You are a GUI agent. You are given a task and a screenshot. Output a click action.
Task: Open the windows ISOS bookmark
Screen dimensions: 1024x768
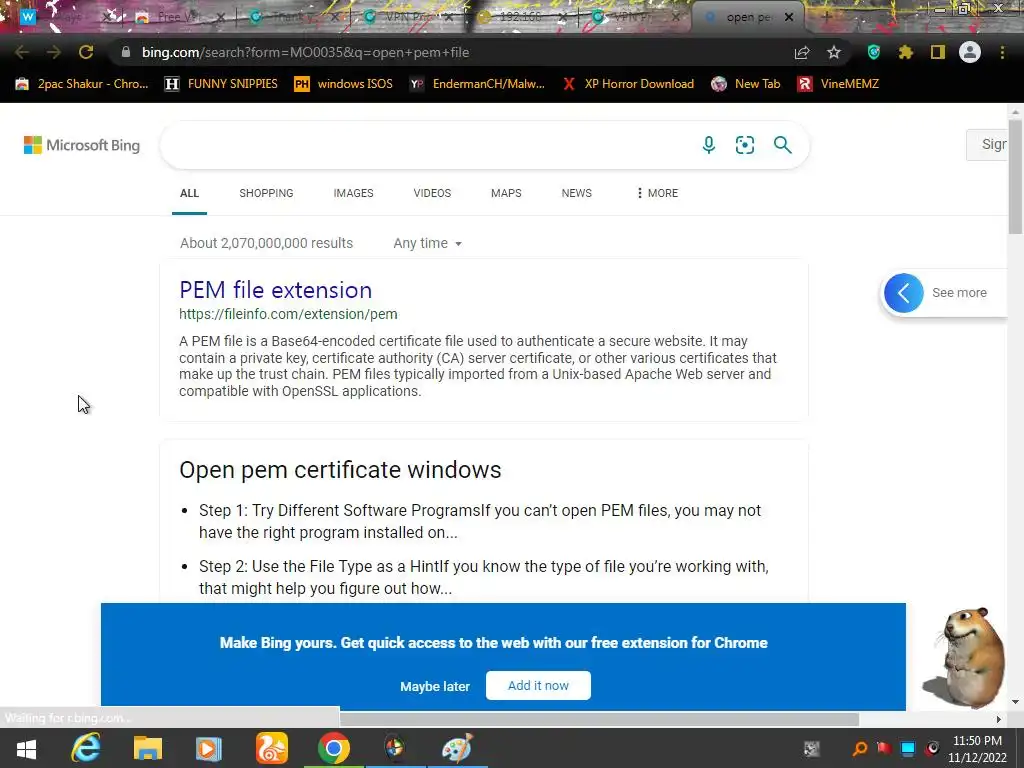(344, 84)
